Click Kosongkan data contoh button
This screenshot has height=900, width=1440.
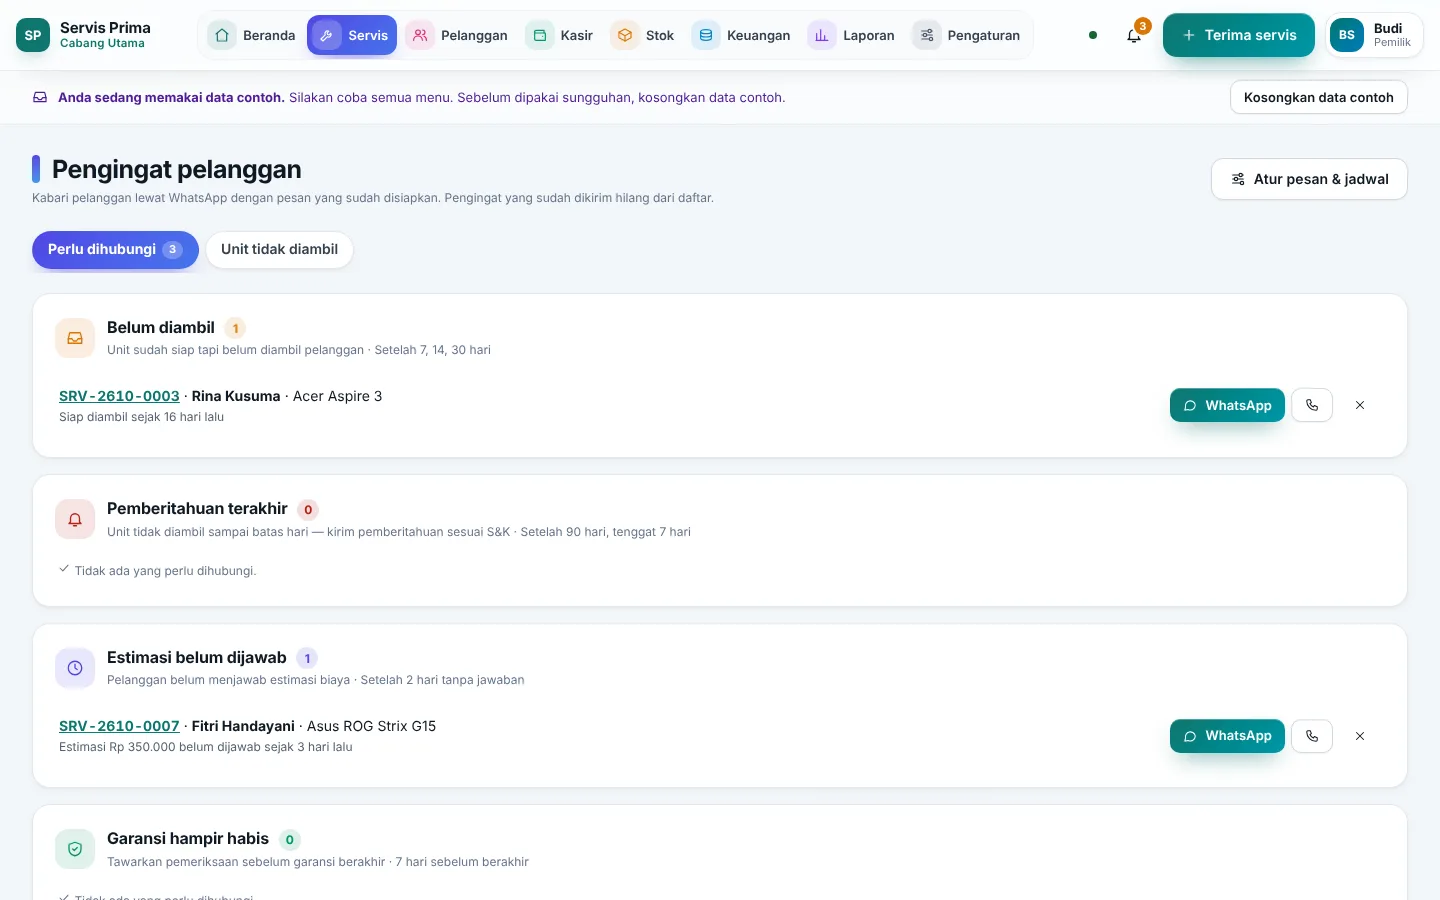1318,97
